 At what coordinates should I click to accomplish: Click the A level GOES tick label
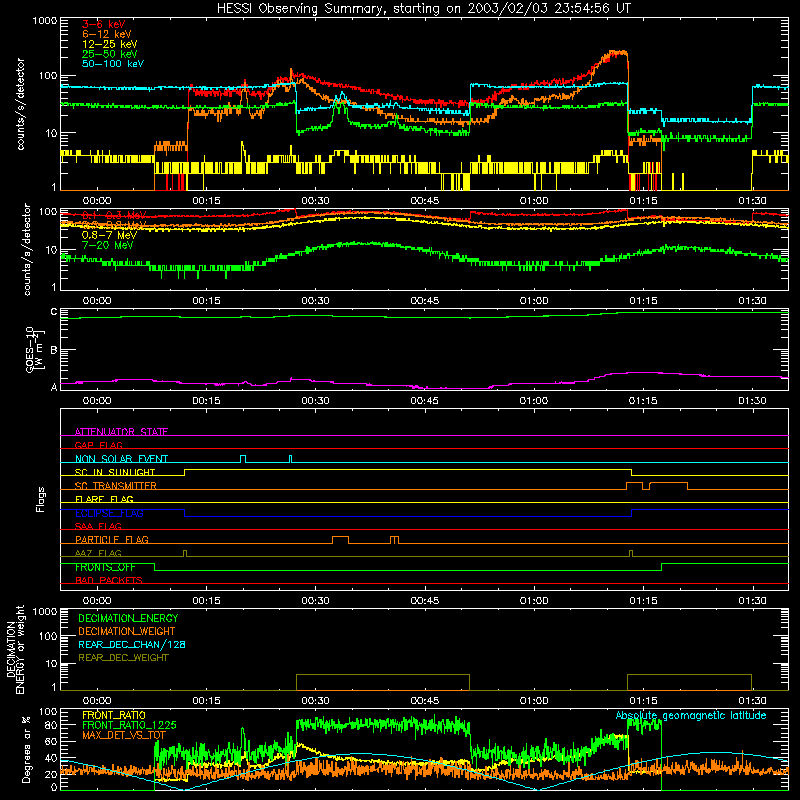pos(54,387)
